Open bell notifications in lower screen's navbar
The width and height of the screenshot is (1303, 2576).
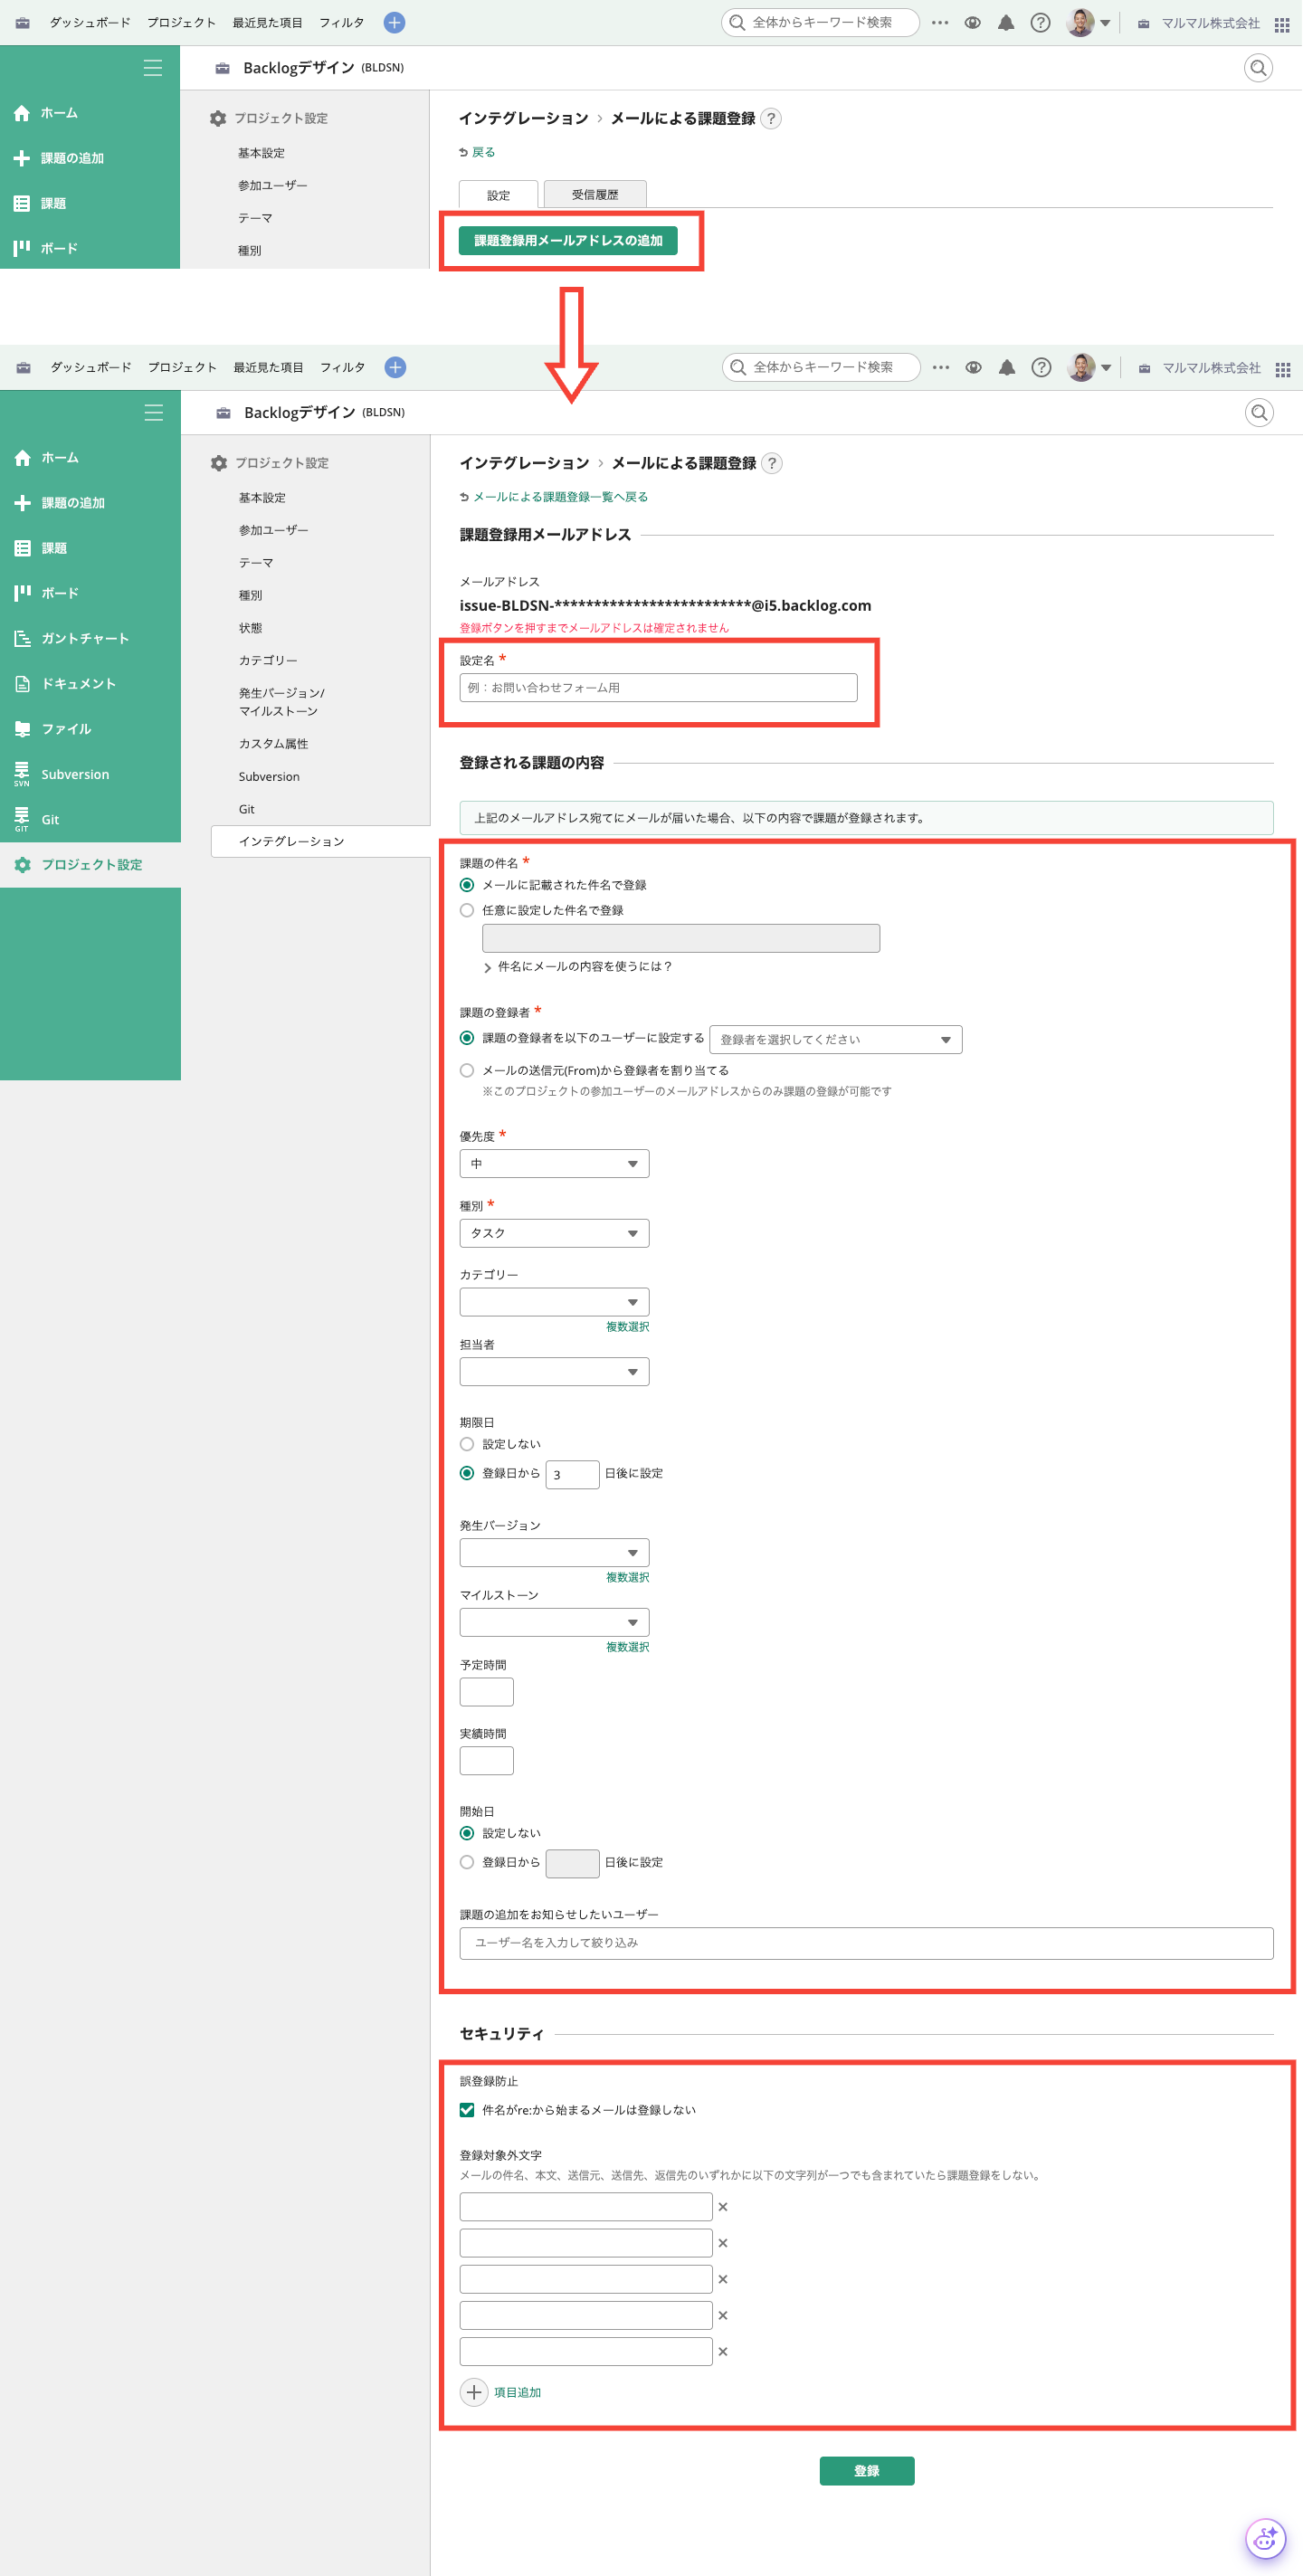(1007, 367)
